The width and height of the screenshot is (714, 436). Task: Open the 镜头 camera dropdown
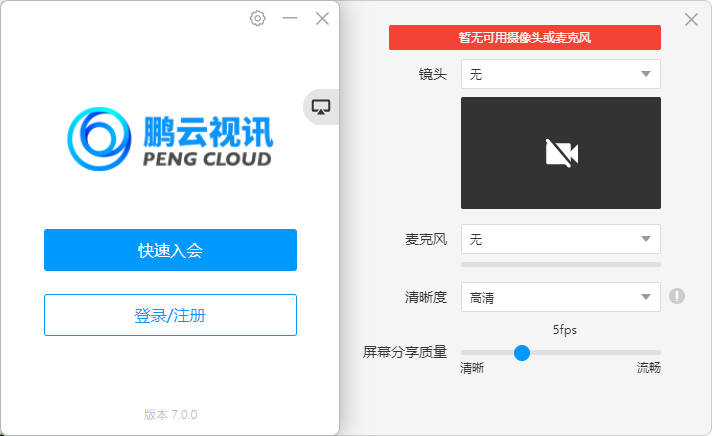[561, 74]
